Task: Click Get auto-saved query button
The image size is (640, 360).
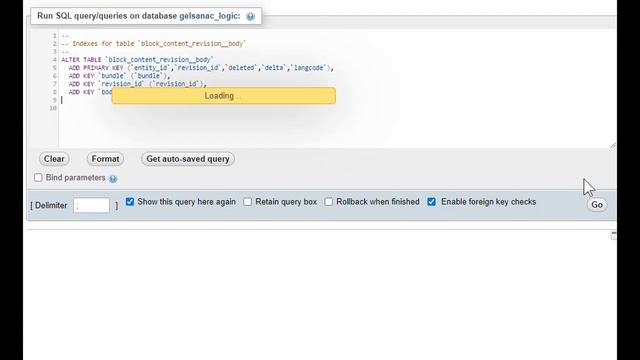Action: point(188,159)
